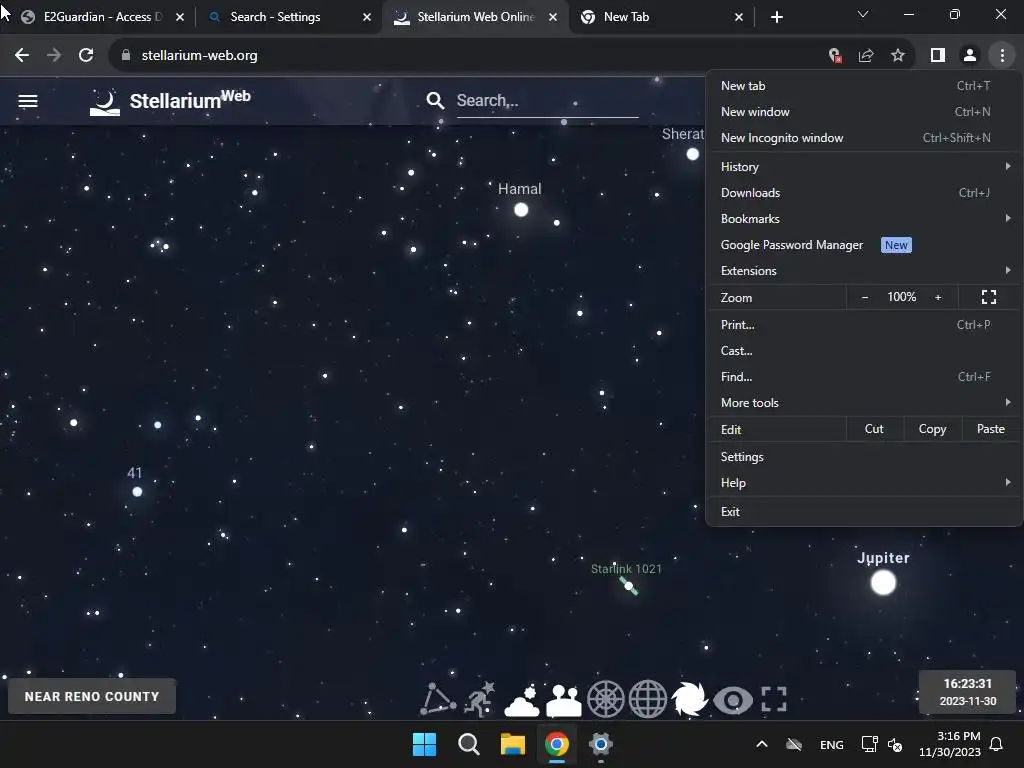Image resolution: width=1024 pixels, height=768 pixels.
Task: Close the Stellarium Web Online tab
Action: 553,17
